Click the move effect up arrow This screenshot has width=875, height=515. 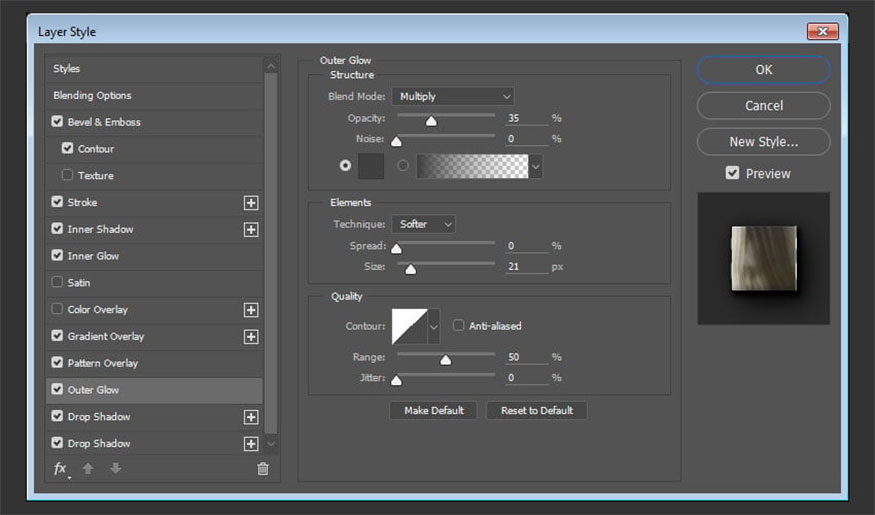coord(88,468)
